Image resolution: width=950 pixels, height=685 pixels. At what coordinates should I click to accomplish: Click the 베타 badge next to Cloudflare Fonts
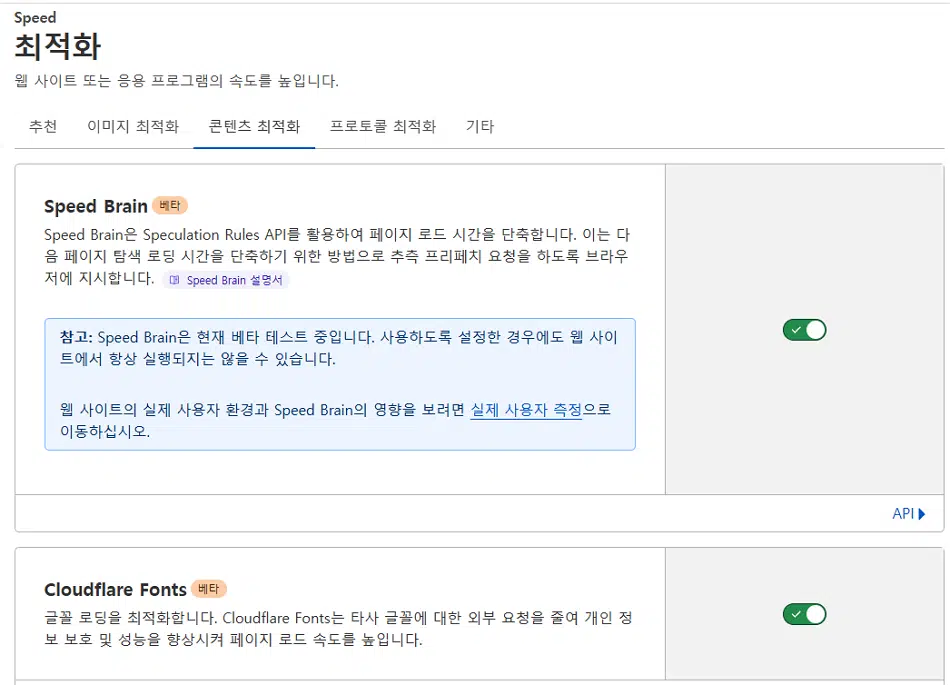208,589
